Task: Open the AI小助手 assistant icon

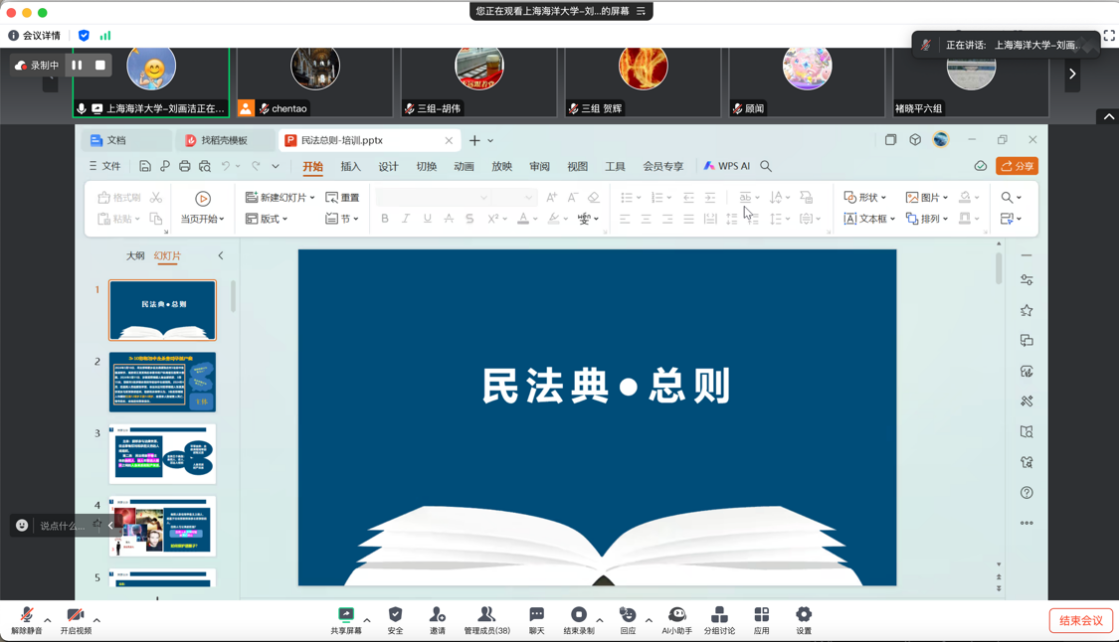Action: pyautogui.click(x=677, y=615)
